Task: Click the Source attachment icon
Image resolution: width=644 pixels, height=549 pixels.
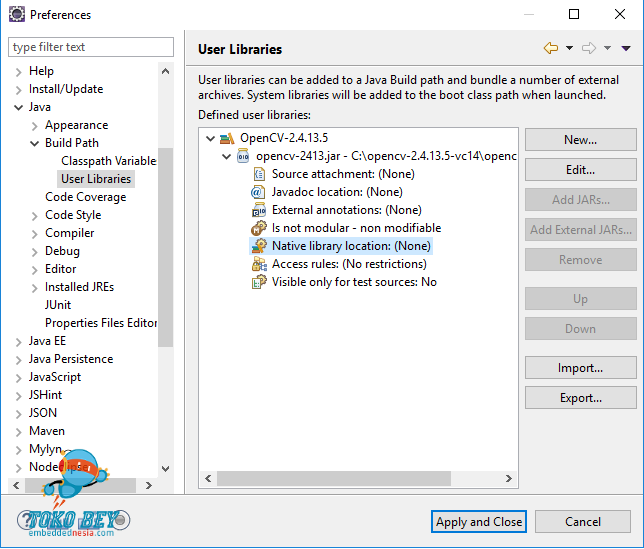Action: tap(259, 174)
